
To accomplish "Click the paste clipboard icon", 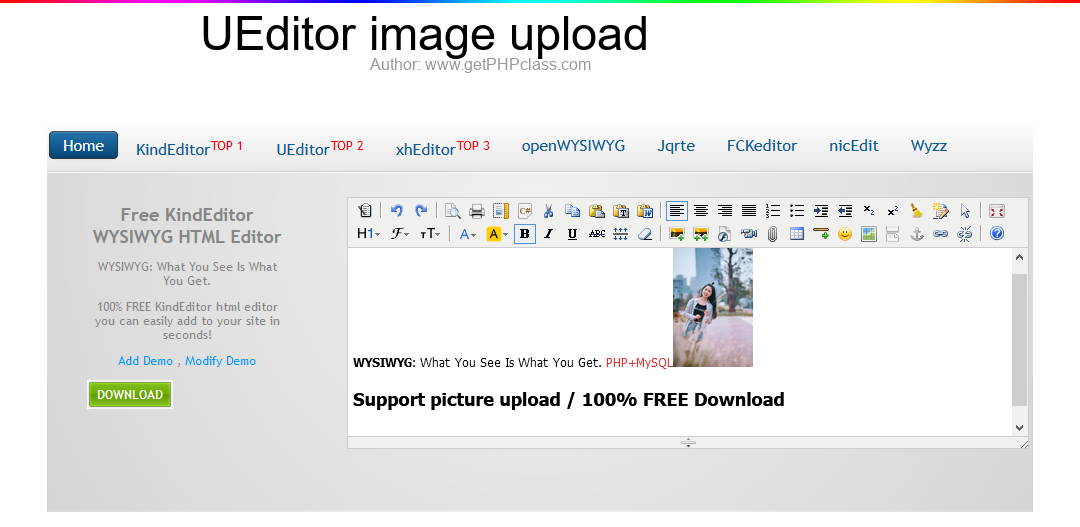I will pos(597,211).
